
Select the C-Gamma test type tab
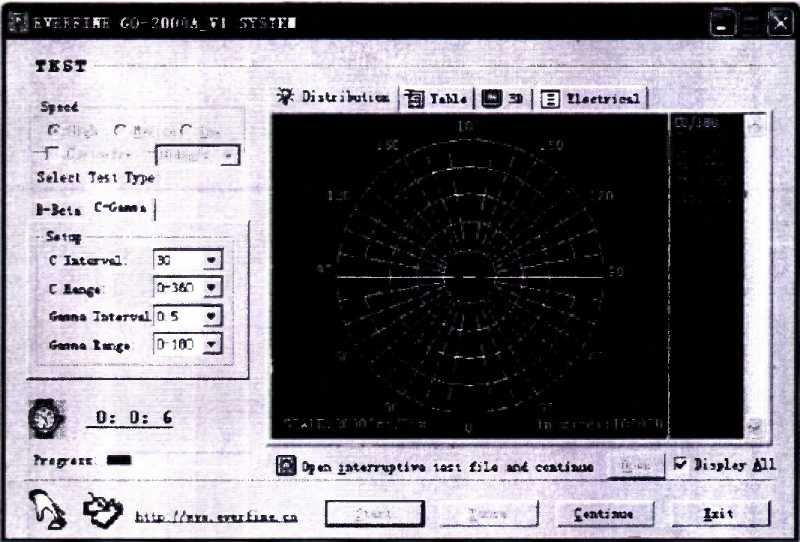[121, 208]
